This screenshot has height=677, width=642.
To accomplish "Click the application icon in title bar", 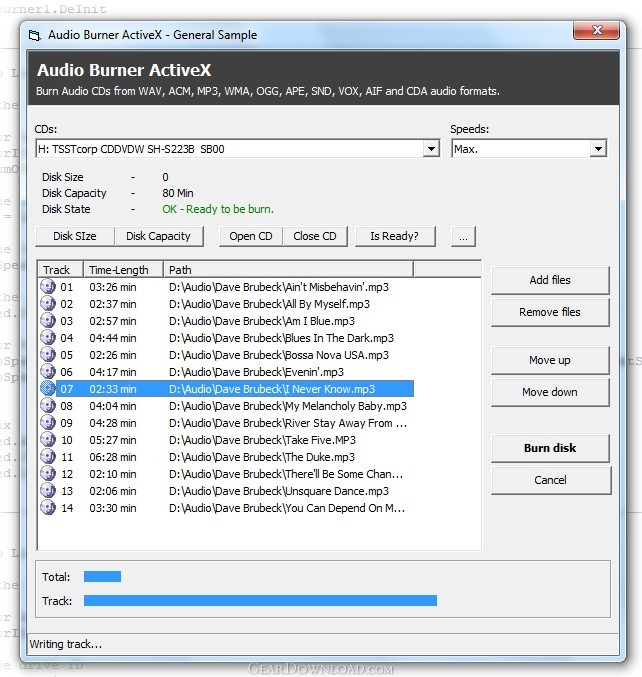I will click(35, 35).
